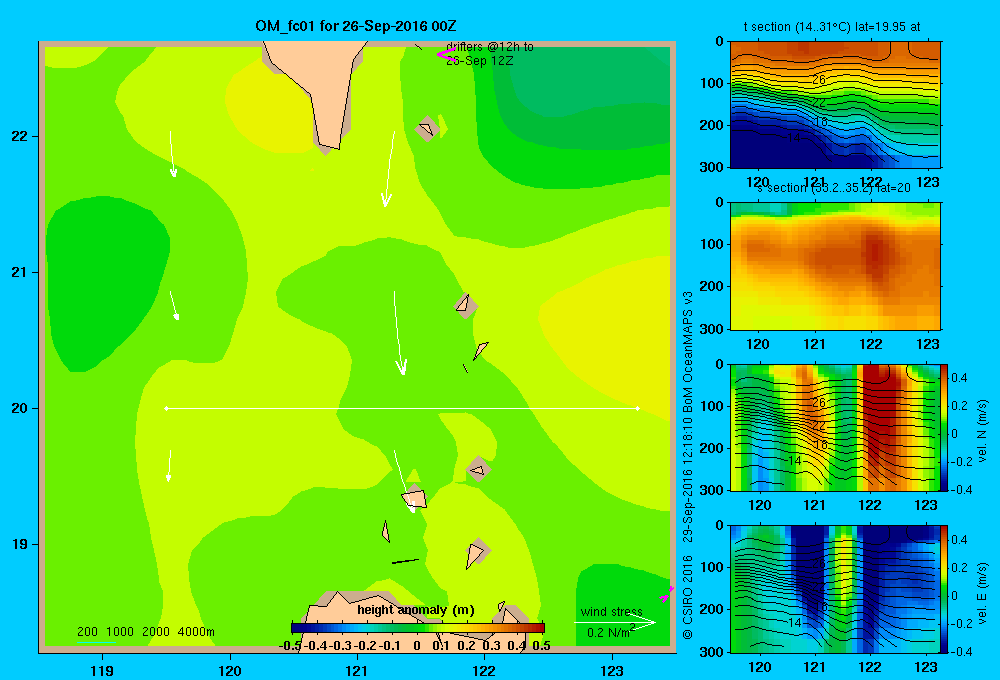The image size is (1000, 680).
Task: Click the plot title 'OM_fc01 for 26-Sep-2016 00Z'
Action: pos(356,26)
